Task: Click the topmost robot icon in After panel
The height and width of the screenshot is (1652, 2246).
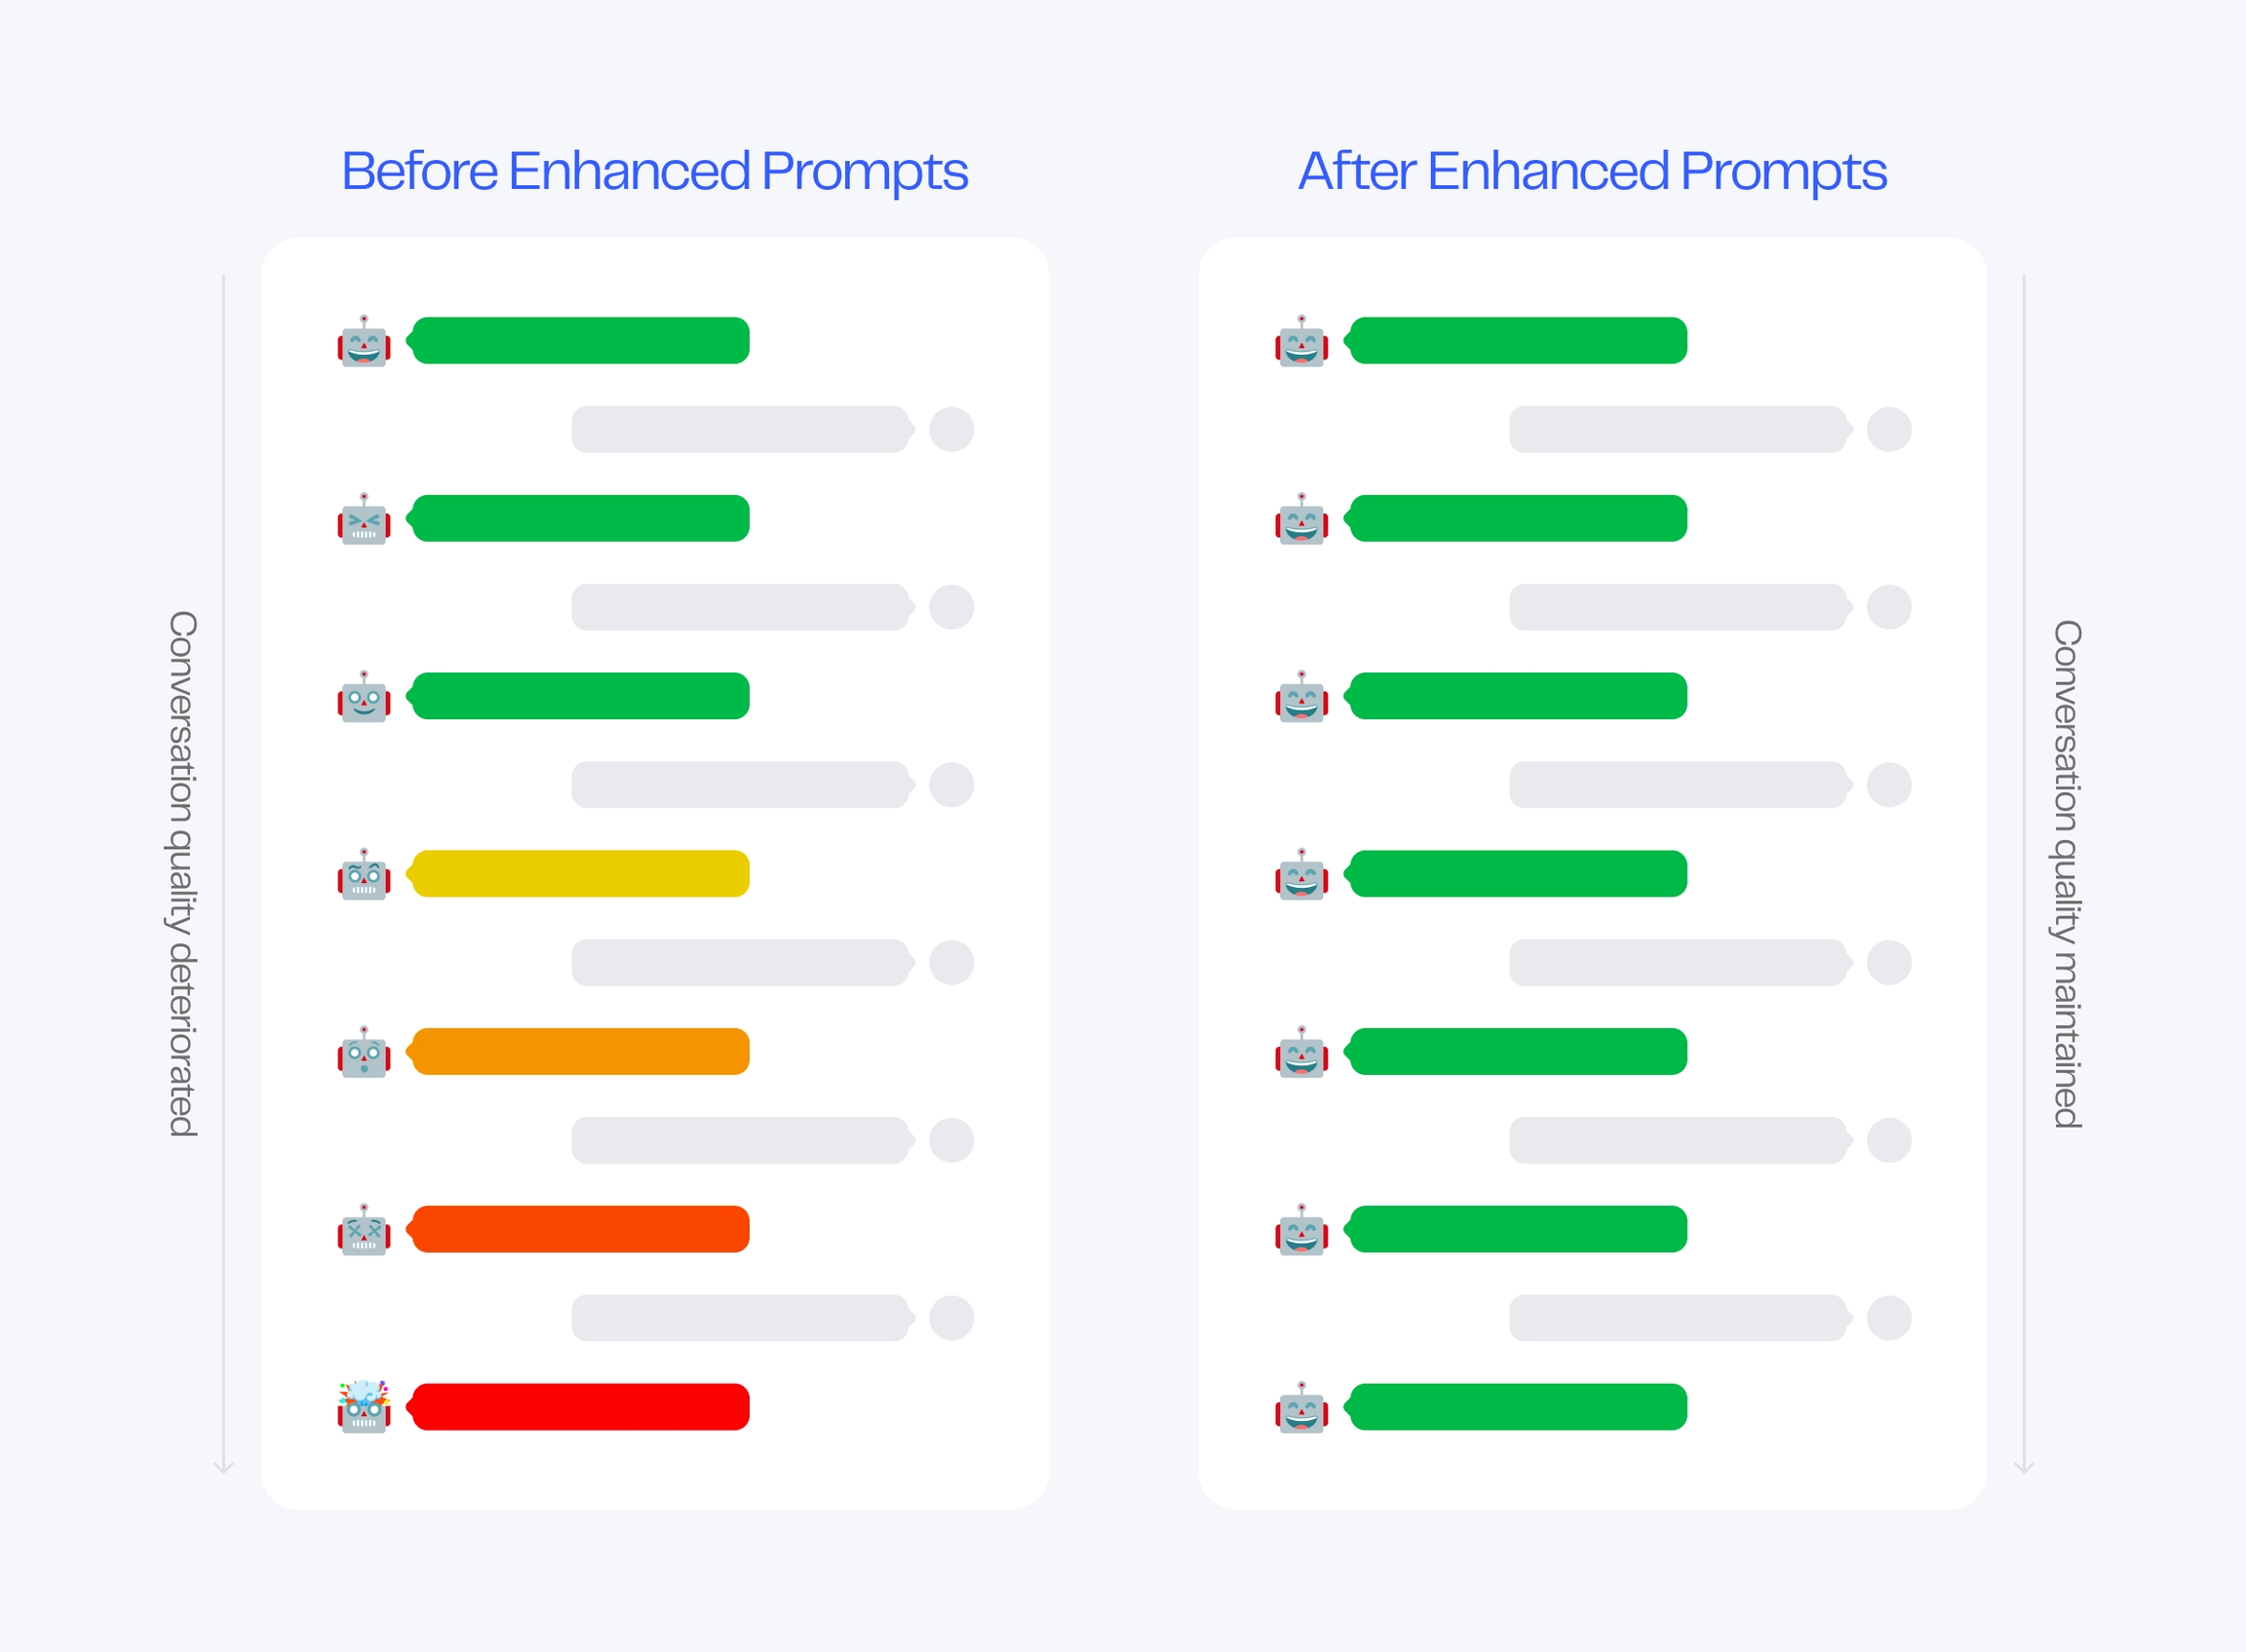Action: (x=1301, y=341)
